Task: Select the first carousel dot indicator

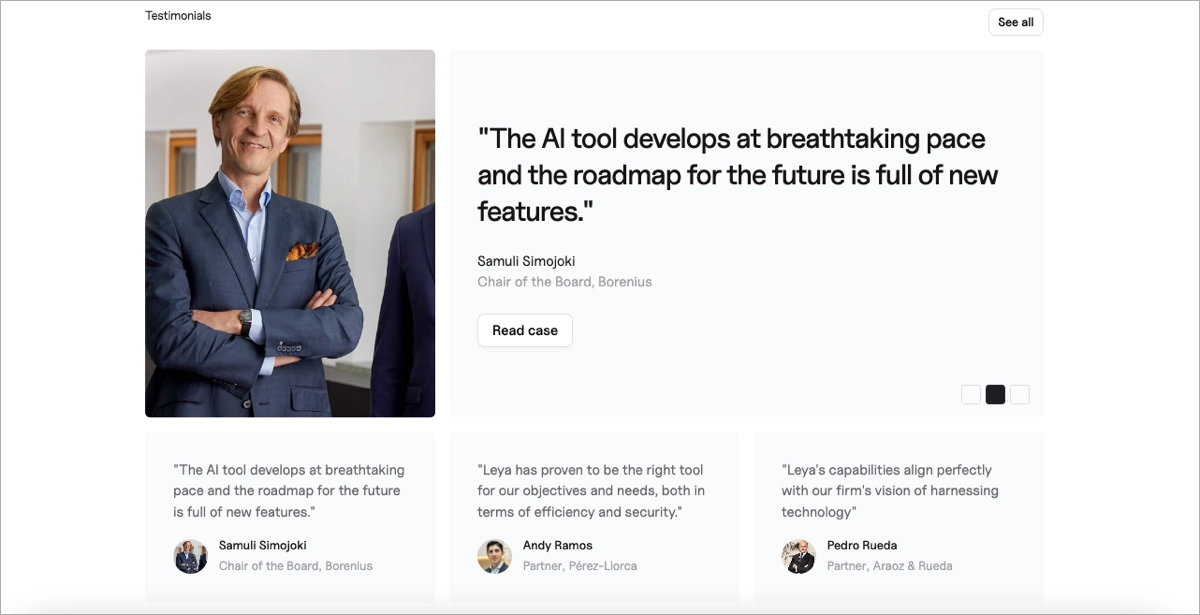Action: 971,394
